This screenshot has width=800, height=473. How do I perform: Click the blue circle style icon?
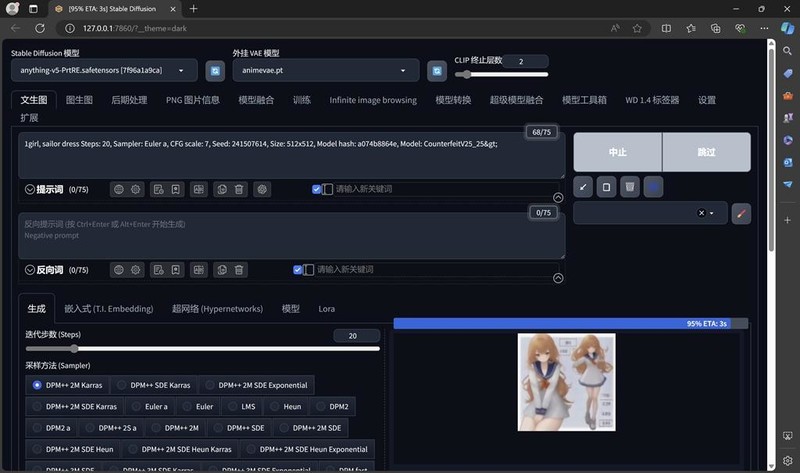(x=653, y=187)
